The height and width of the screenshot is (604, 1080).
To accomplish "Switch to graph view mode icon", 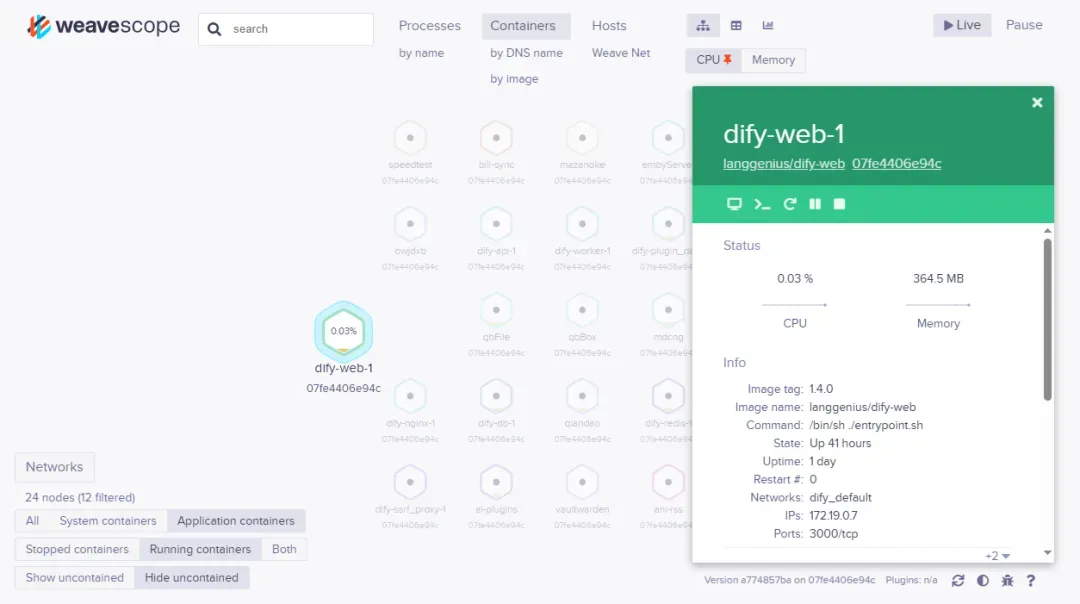I will (703, 25).
